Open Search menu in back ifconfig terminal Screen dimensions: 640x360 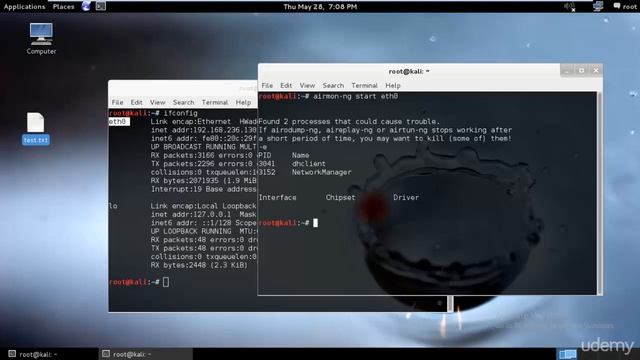tap(183, 102)
